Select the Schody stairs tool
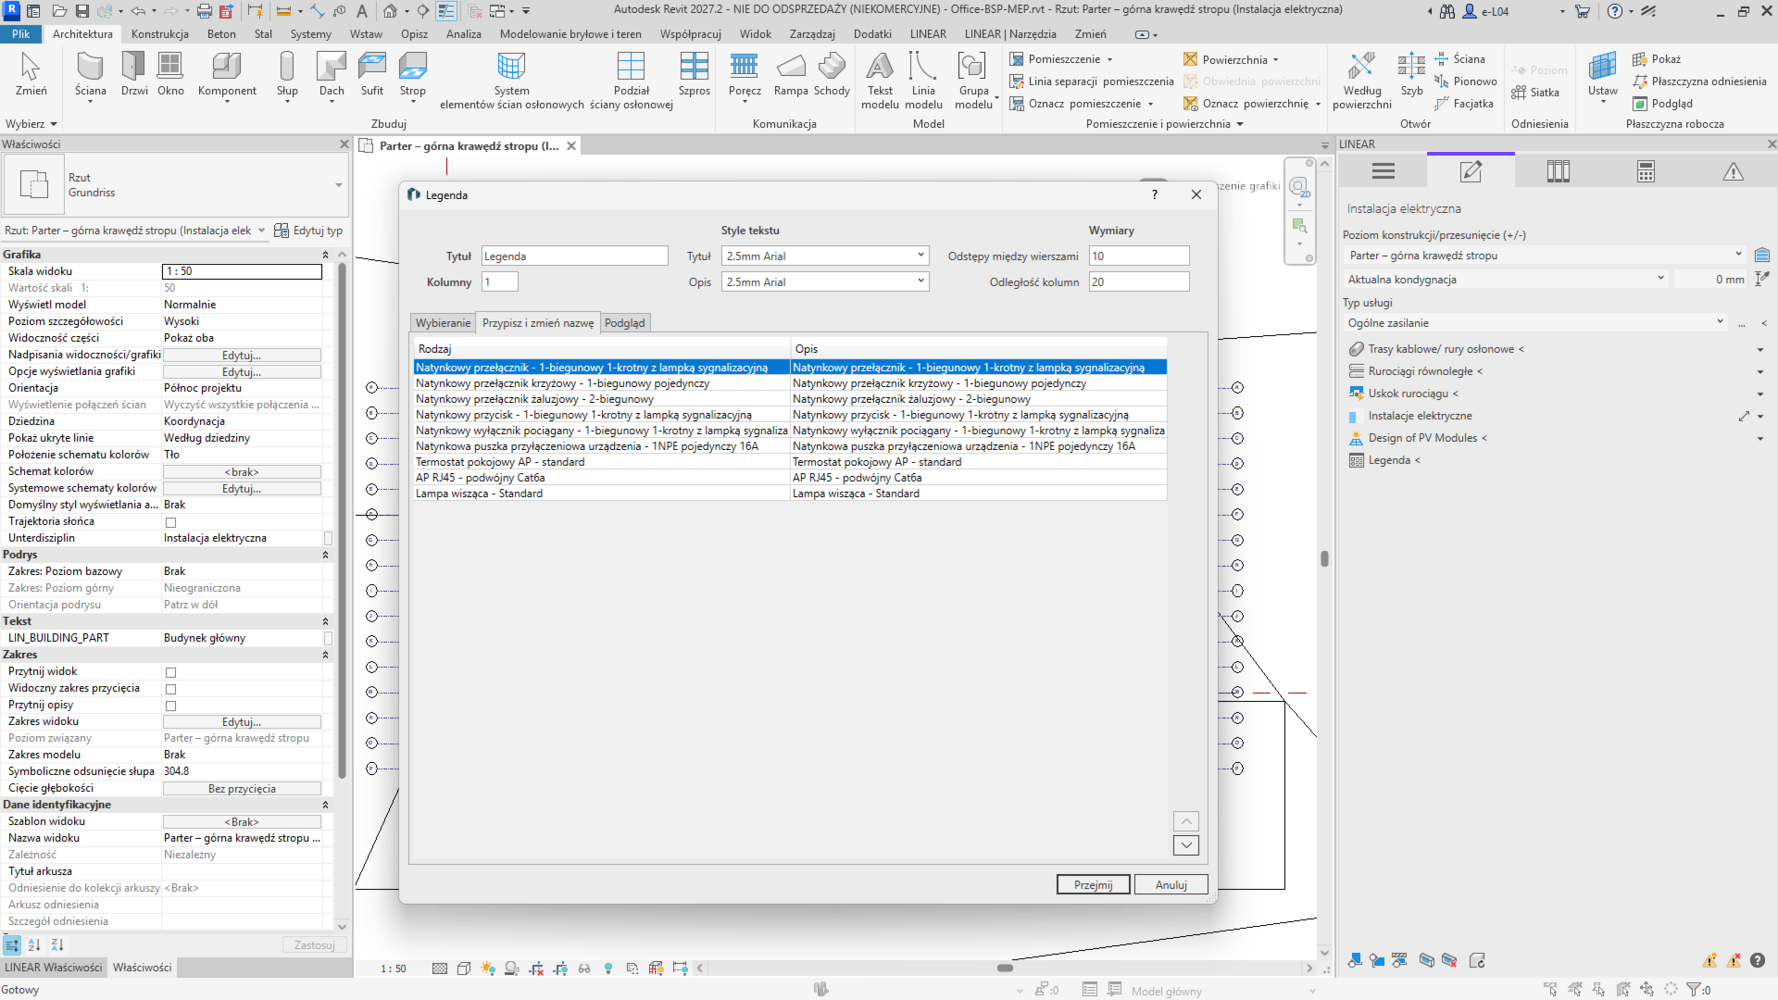This screenshot has height=1000, width=1778. coord(832,75)
